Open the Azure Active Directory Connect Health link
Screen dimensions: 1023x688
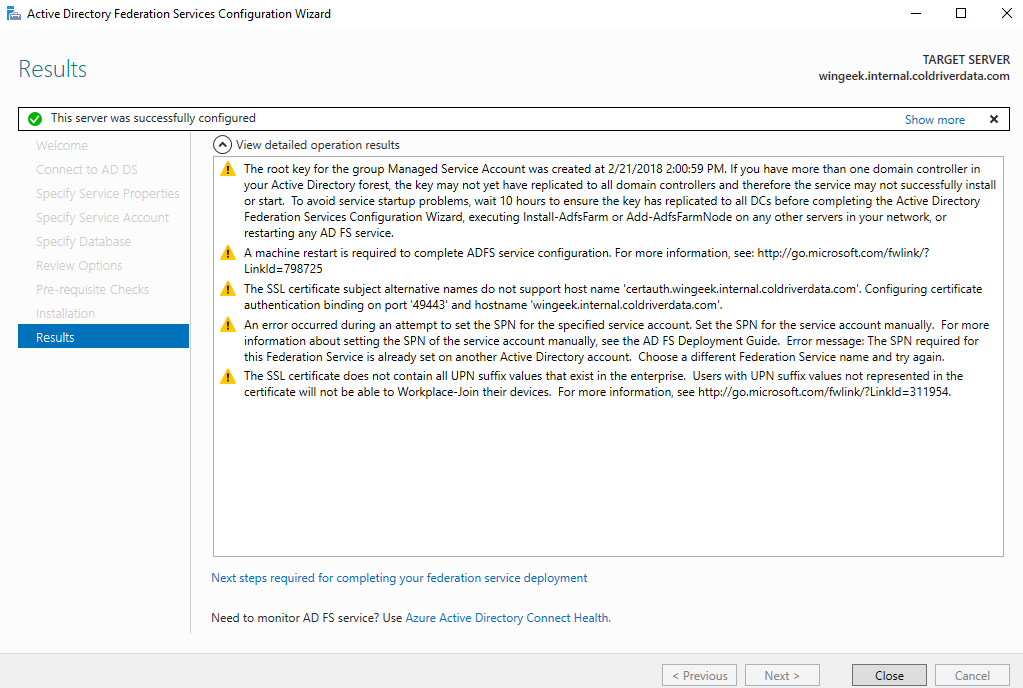507,618
